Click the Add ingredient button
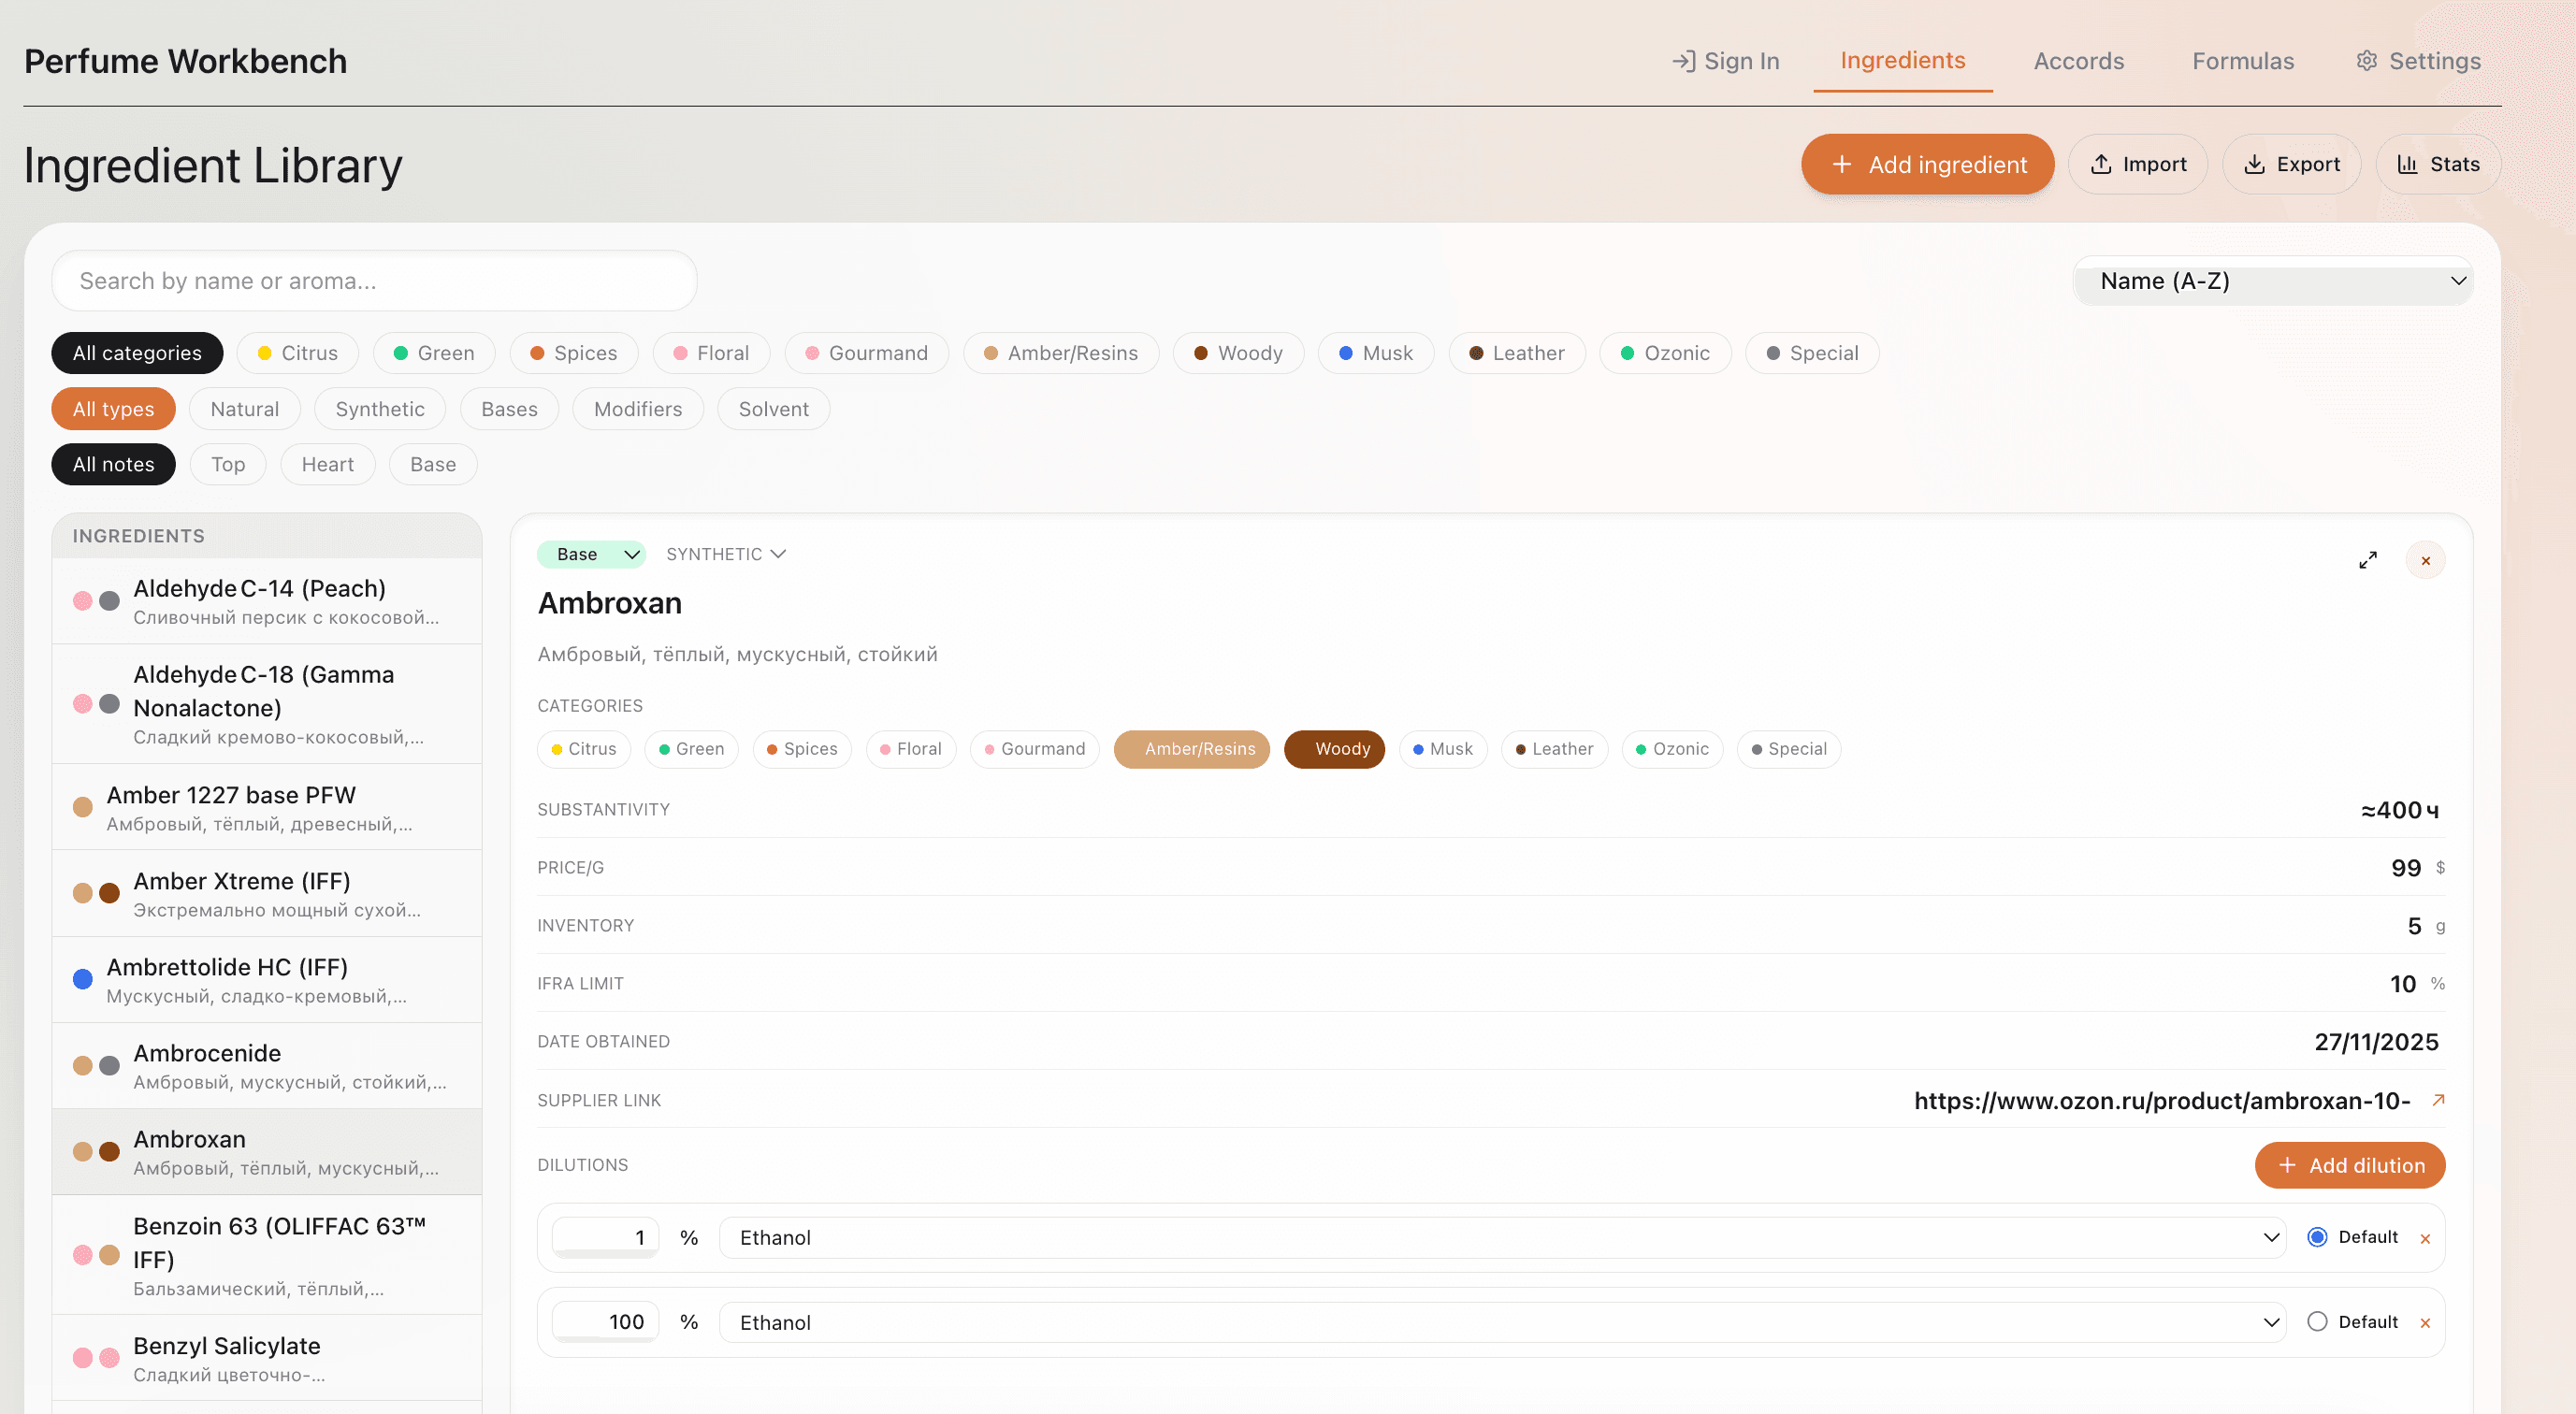 point(1927,163)
